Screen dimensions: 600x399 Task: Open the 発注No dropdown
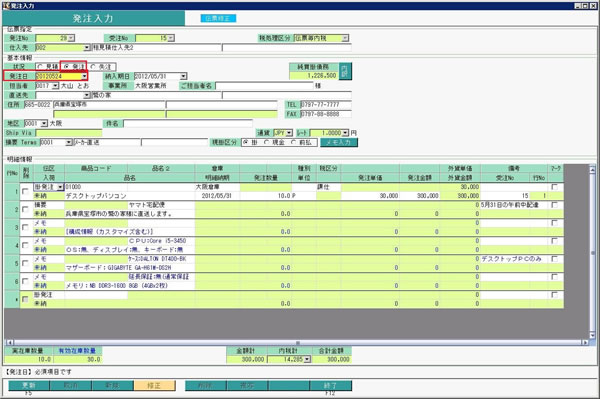[71, 38]
